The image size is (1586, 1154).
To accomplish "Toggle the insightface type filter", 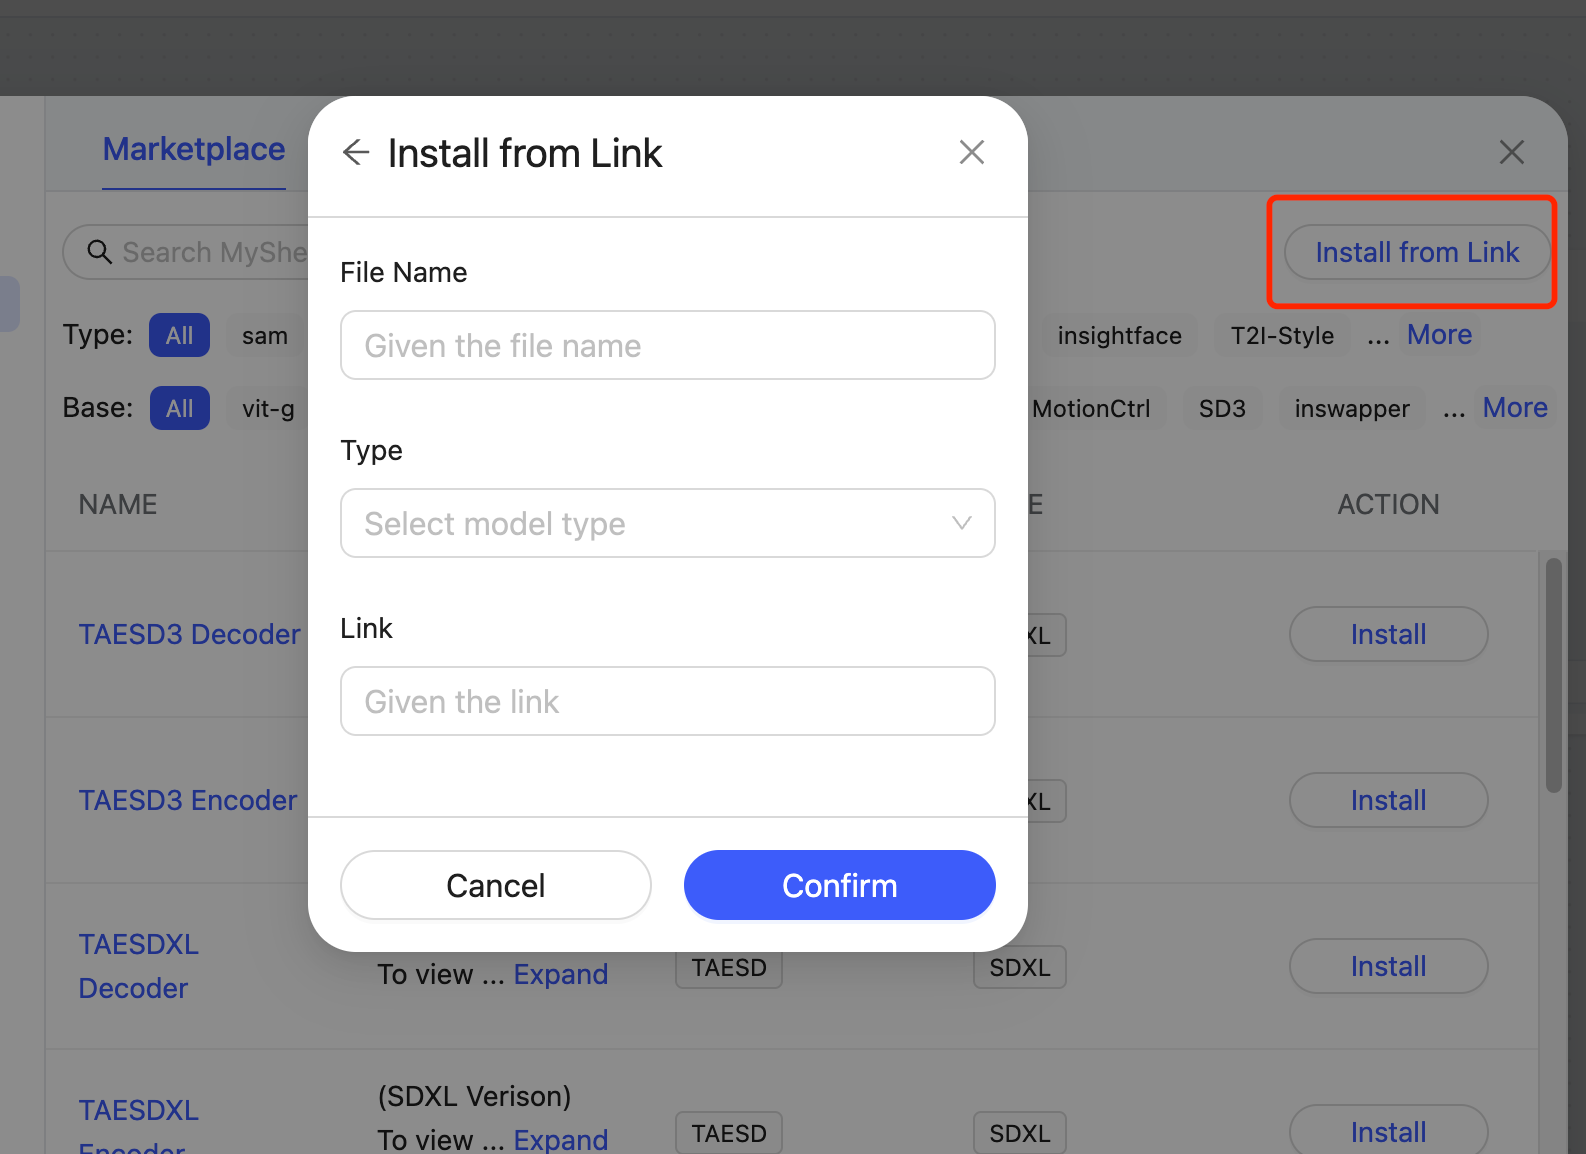I will pos(1119,335).
